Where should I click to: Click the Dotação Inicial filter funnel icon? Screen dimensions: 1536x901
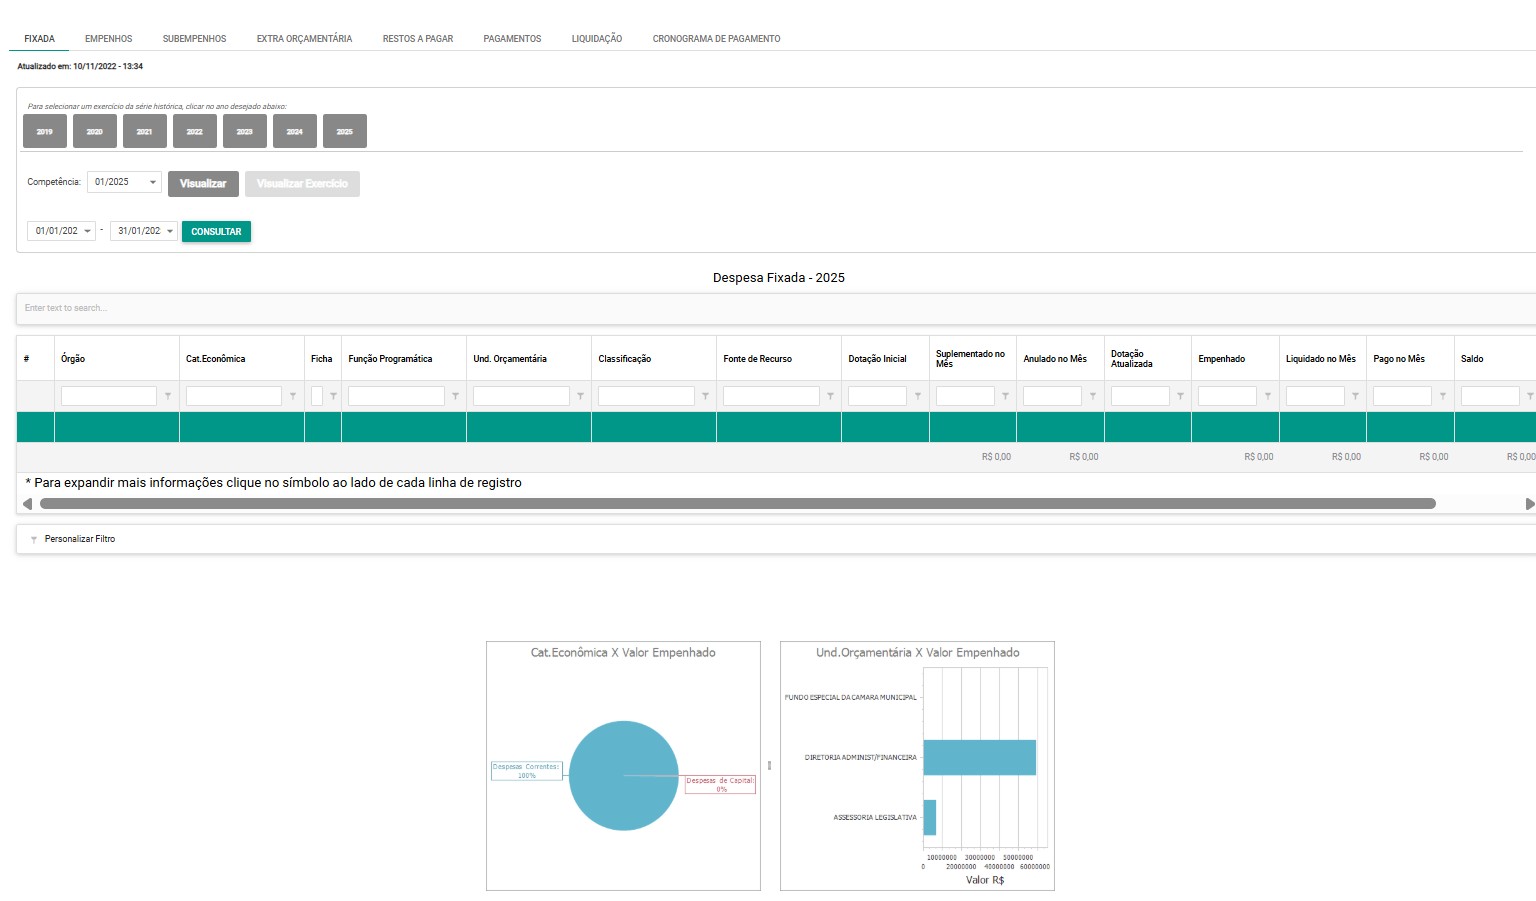pos(918,396)
